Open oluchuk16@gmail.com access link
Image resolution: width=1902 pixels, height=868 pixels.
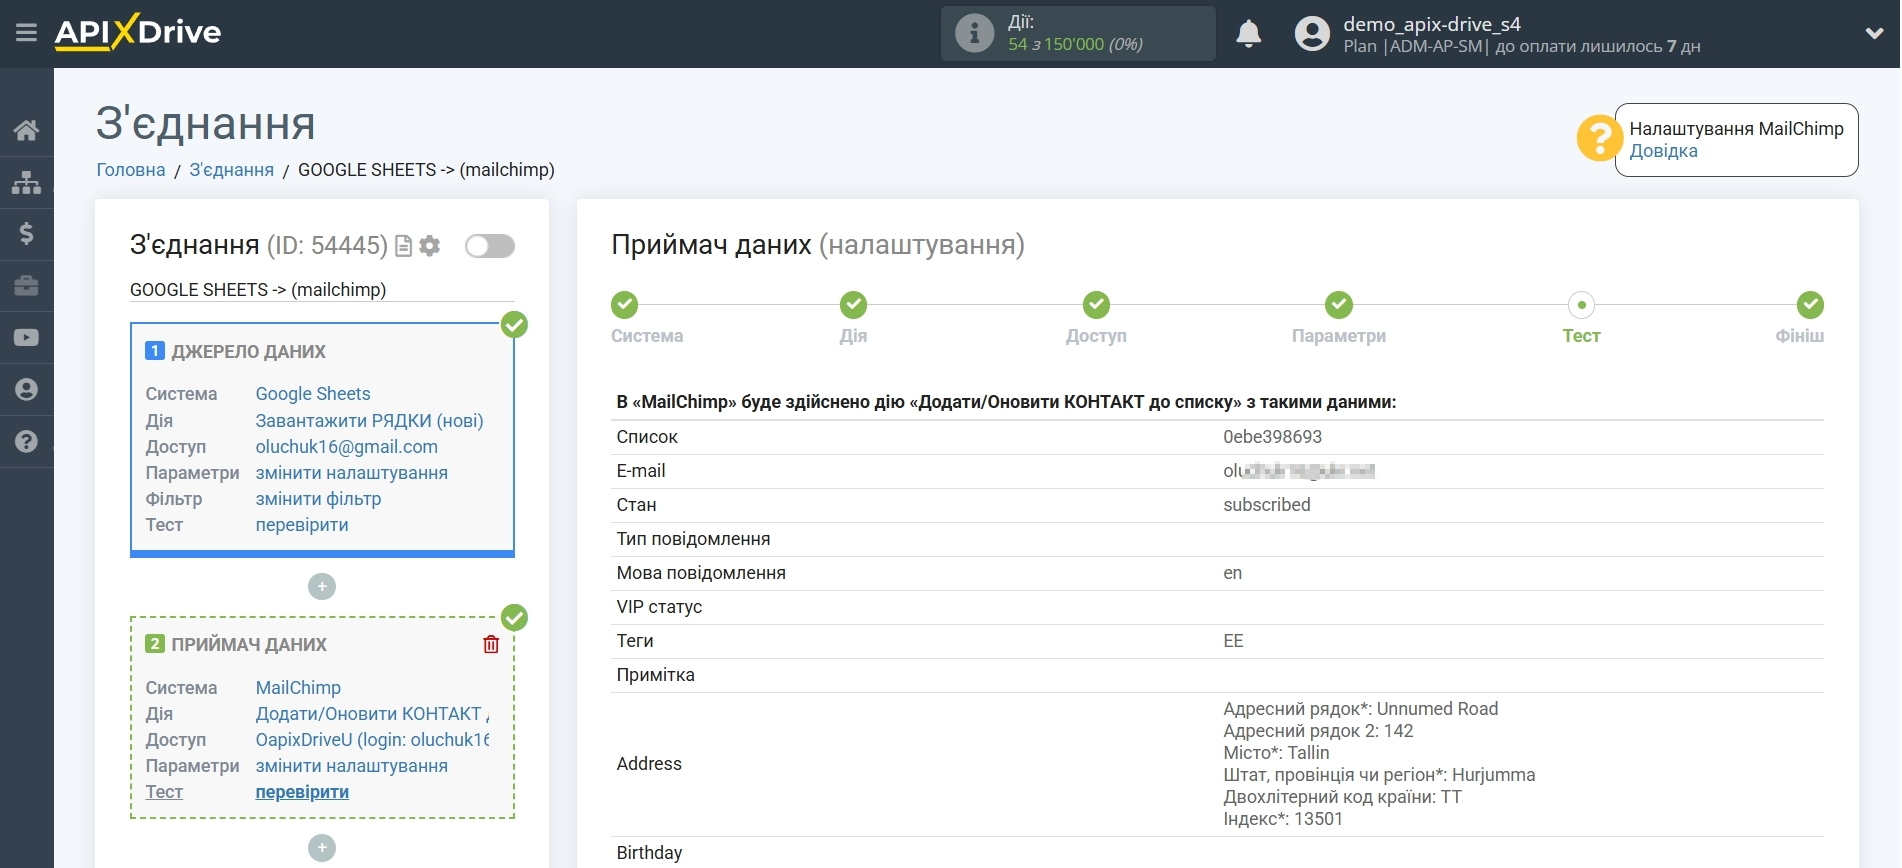pos(346,447)
